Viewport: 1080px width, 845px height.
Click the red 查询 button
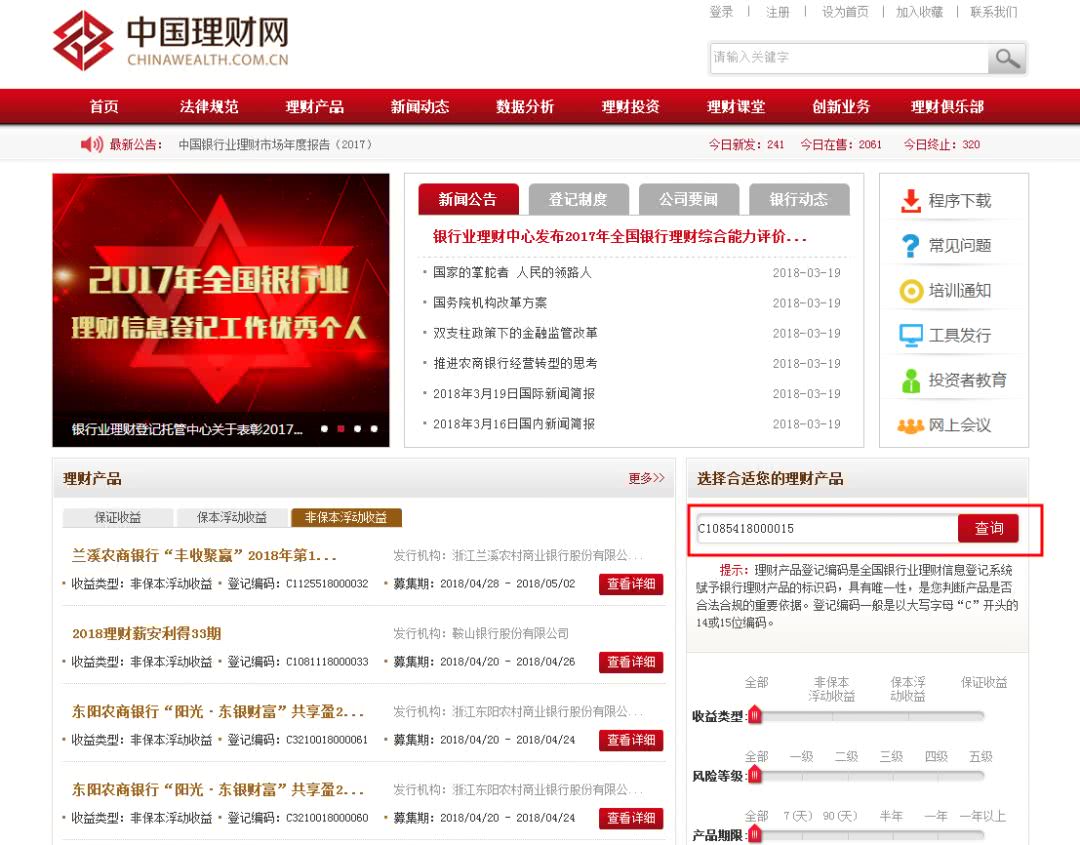click(988, 528)
